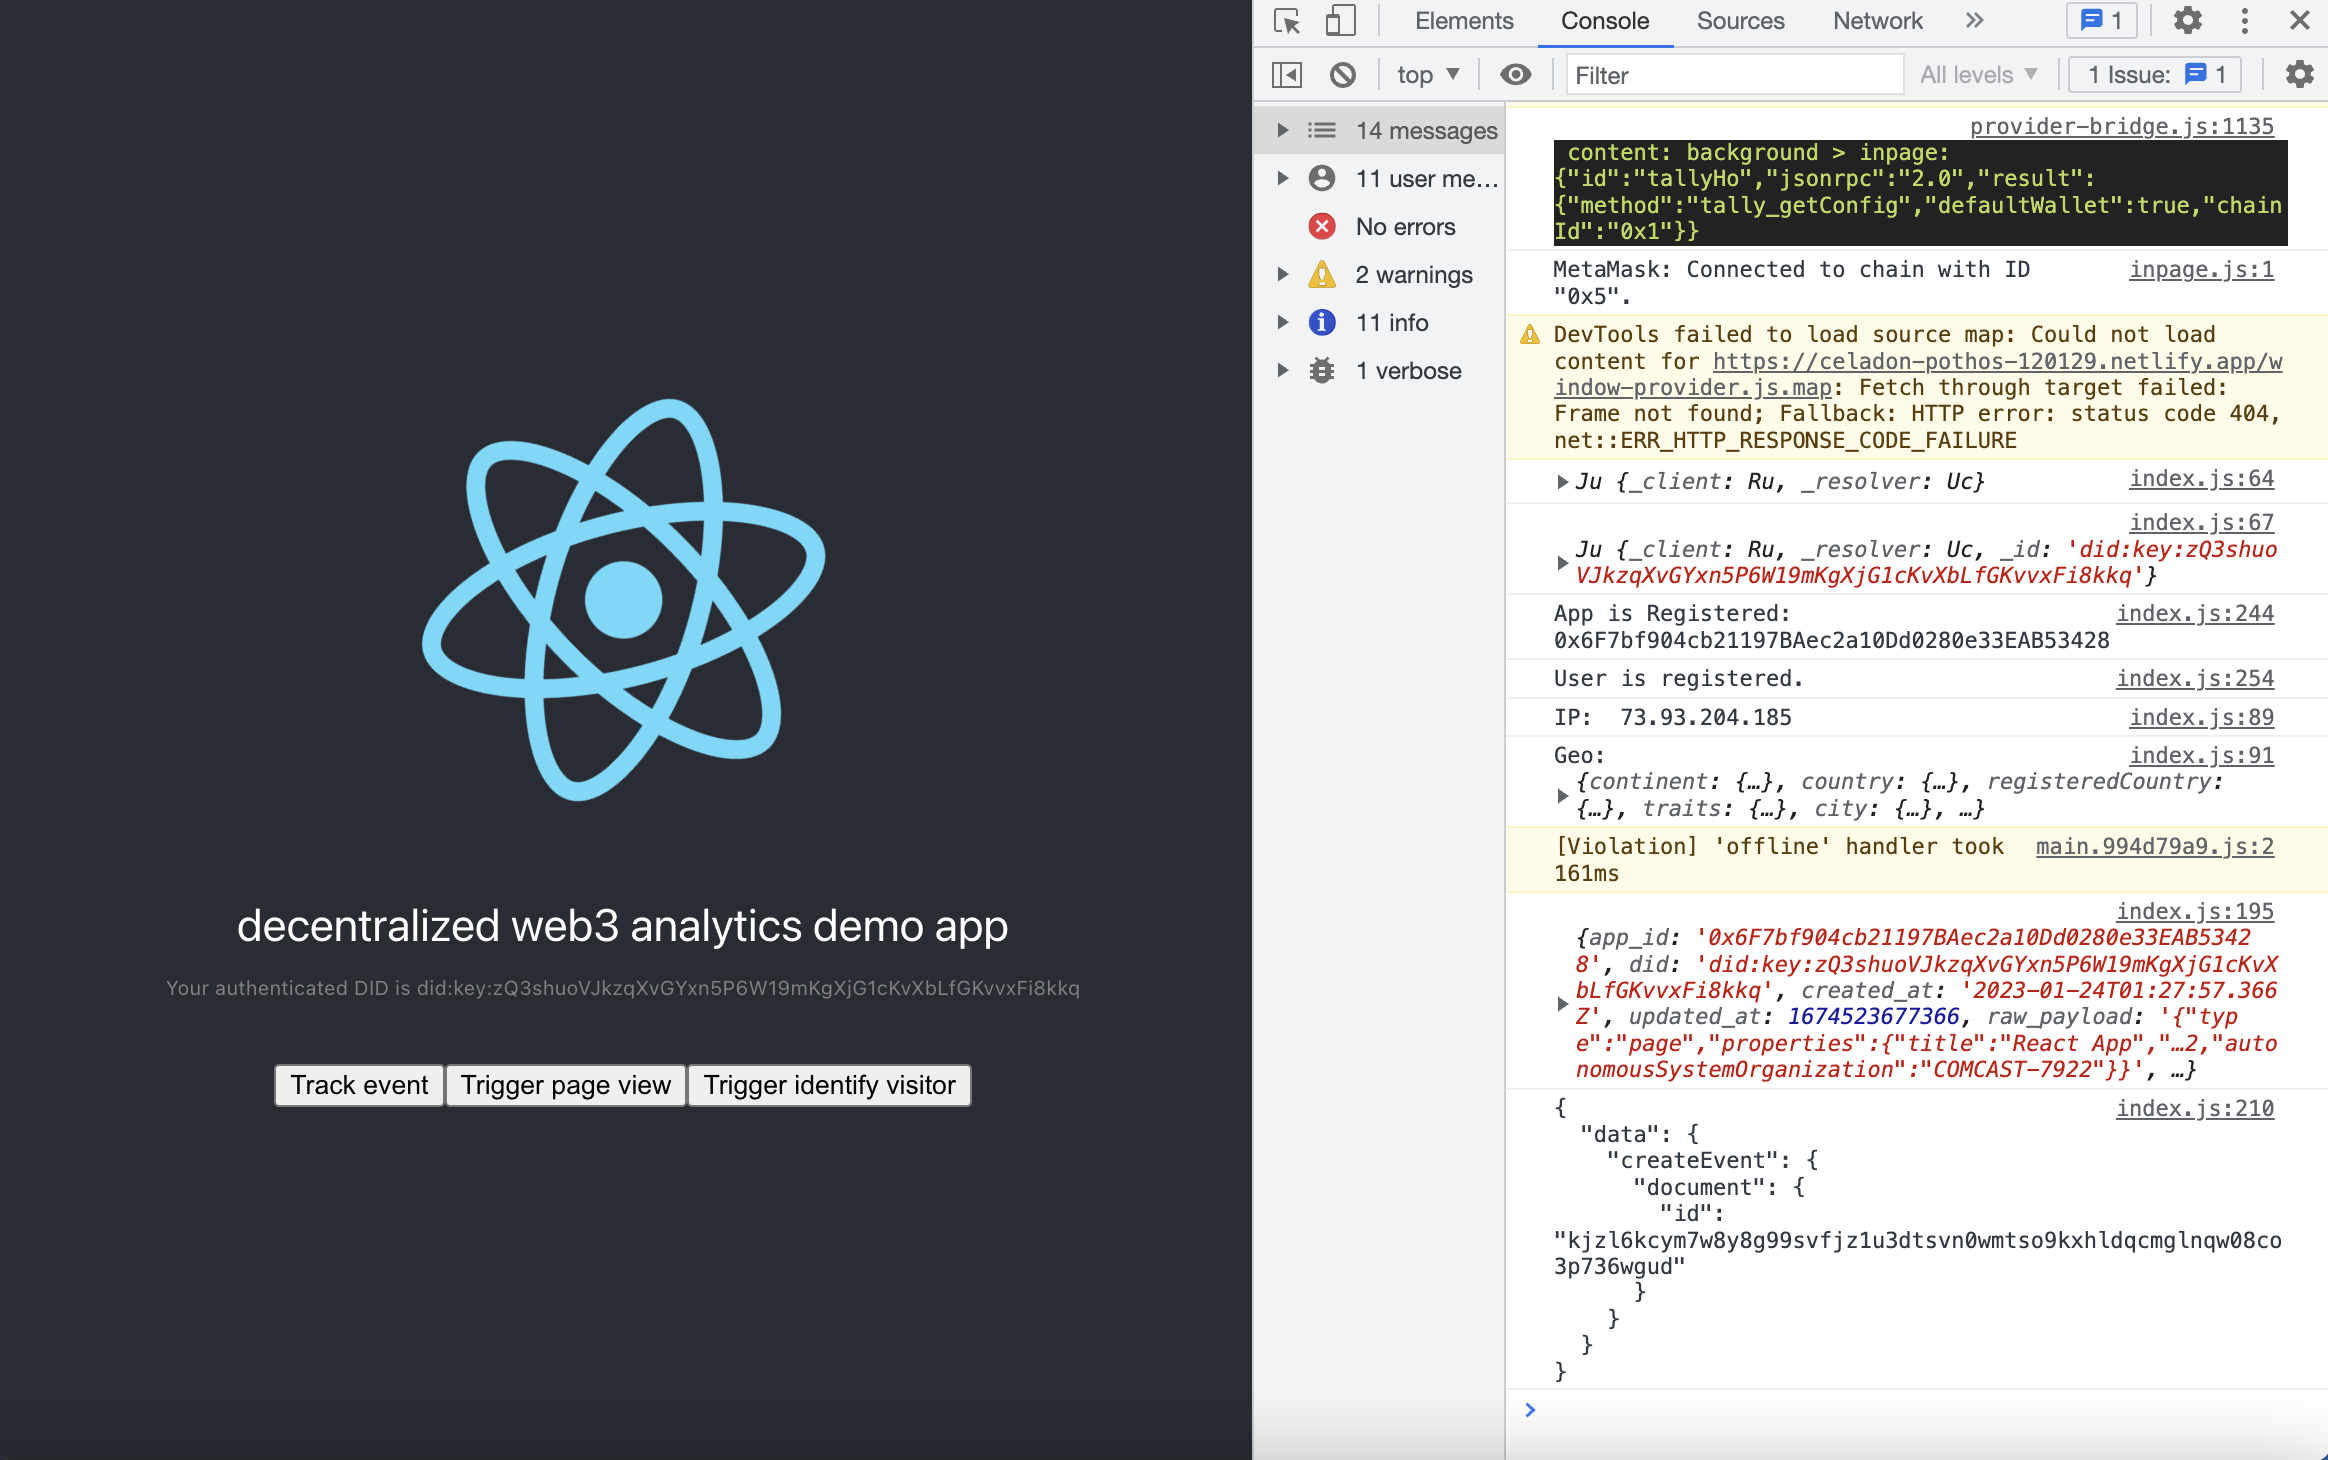This screenshot has width=2328, height=1460.
Task: Click the messages list icon
Action: (x=1322, y=131)
